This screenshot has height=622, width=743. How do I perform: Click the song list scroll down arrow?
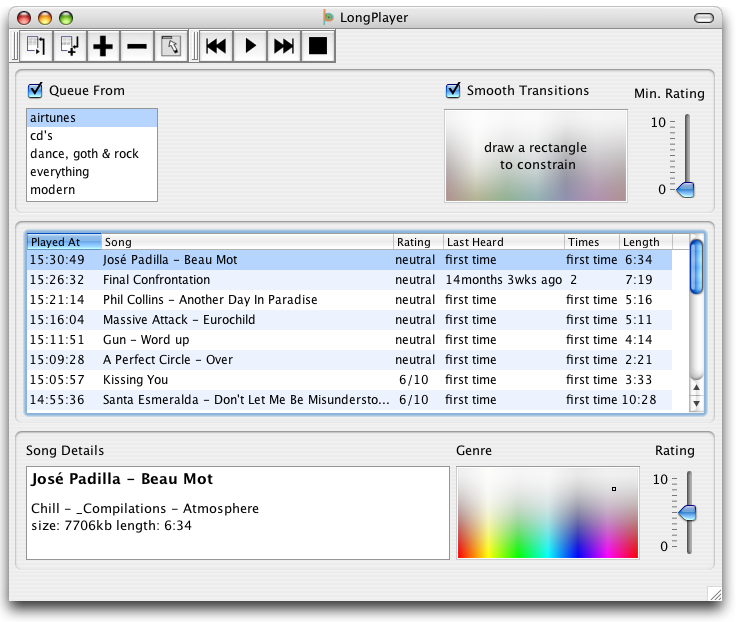point(696,402)
